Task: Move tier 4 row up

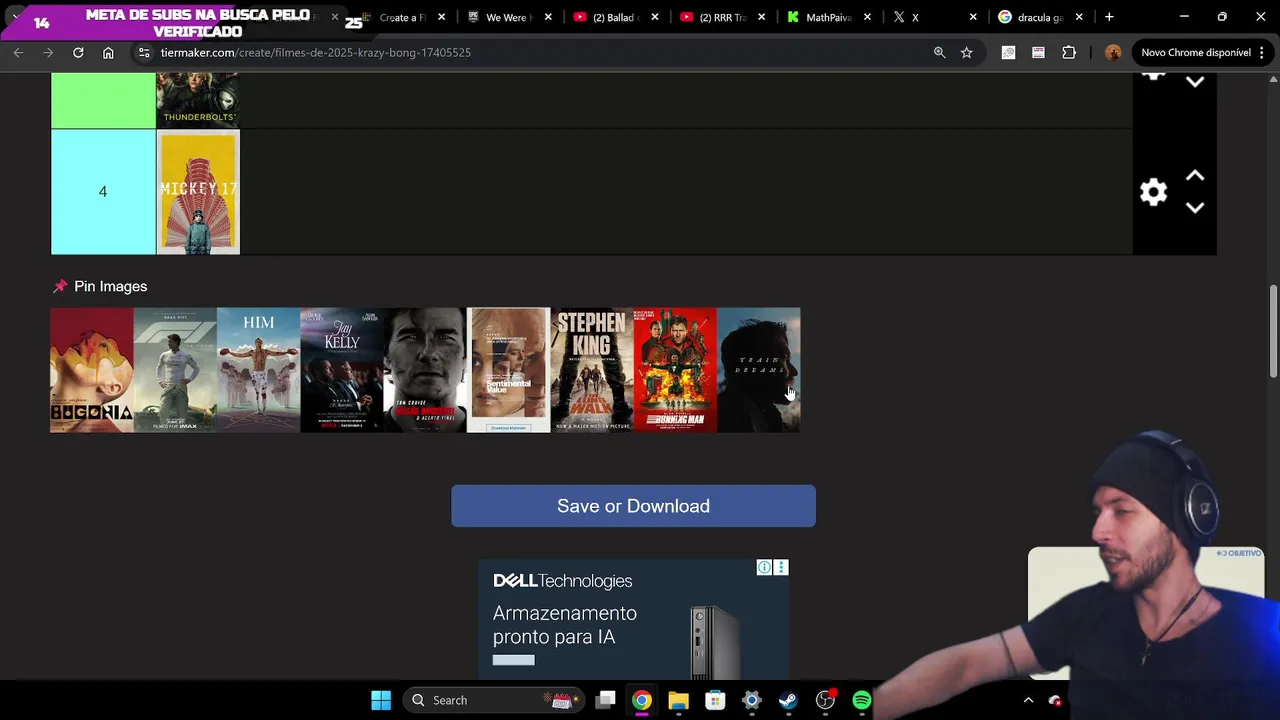Action: 1195,176
